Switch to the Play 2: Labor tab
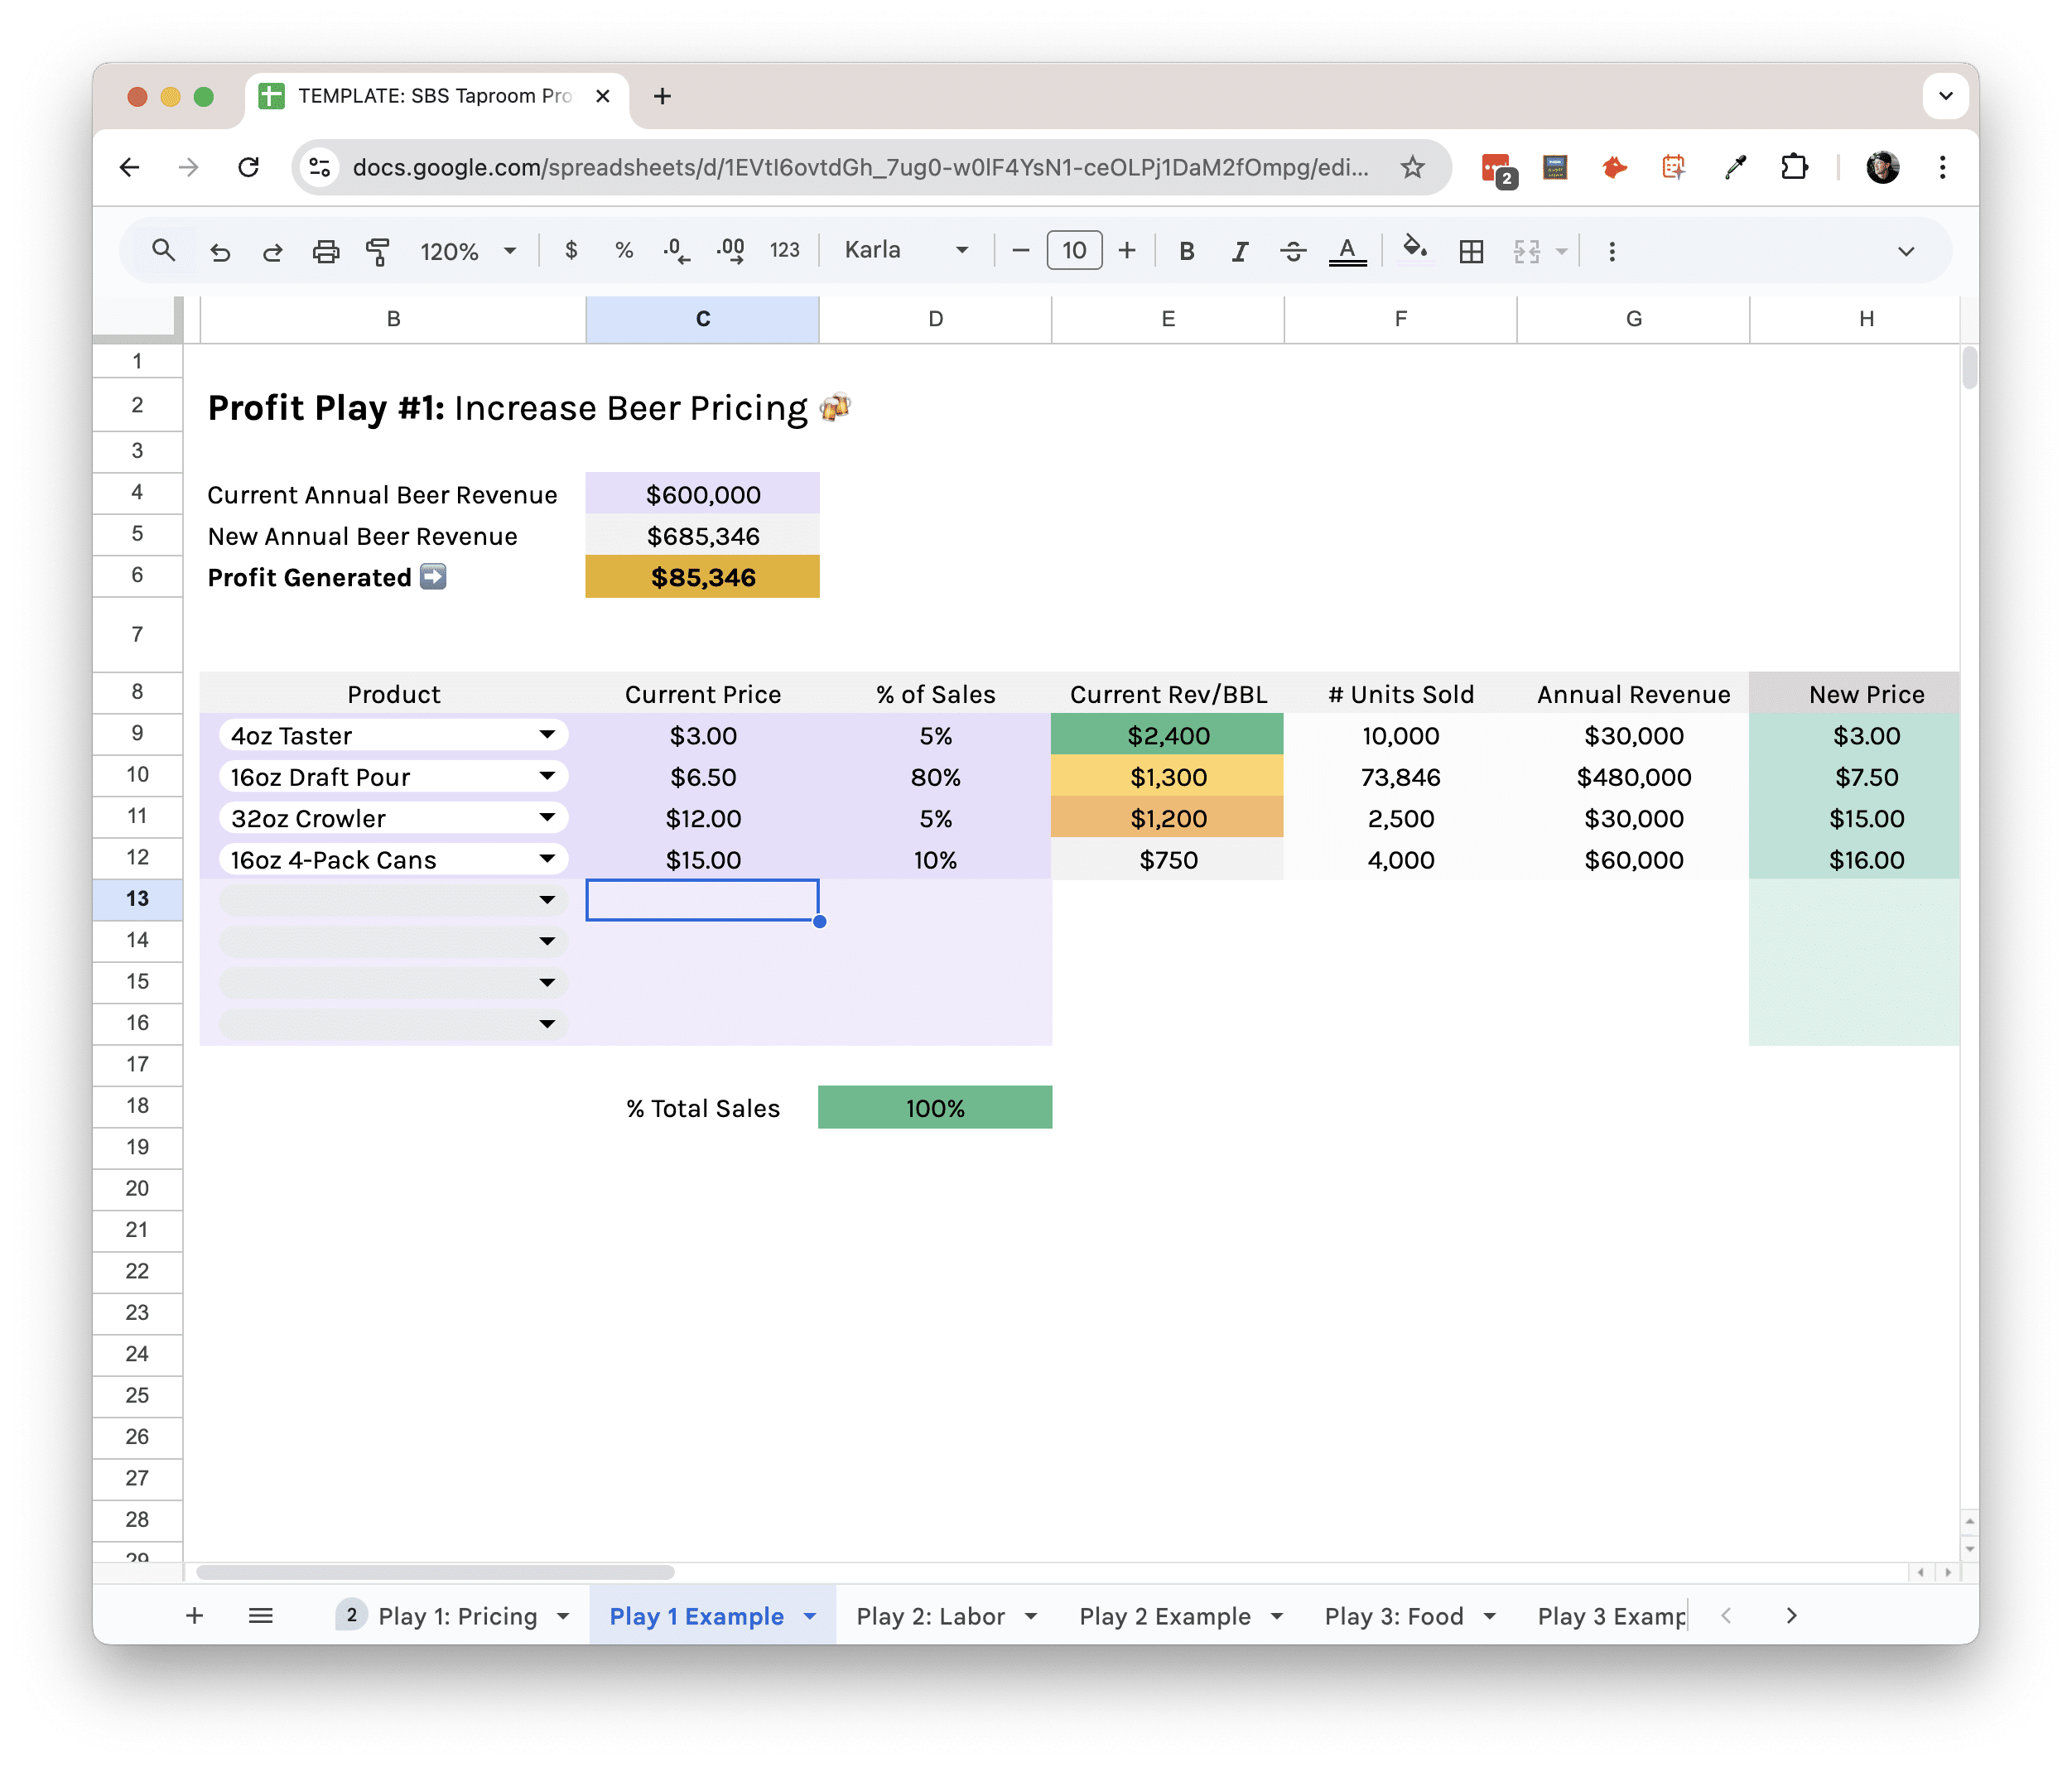2072x1767 pixels. (x=930, y=1615)
